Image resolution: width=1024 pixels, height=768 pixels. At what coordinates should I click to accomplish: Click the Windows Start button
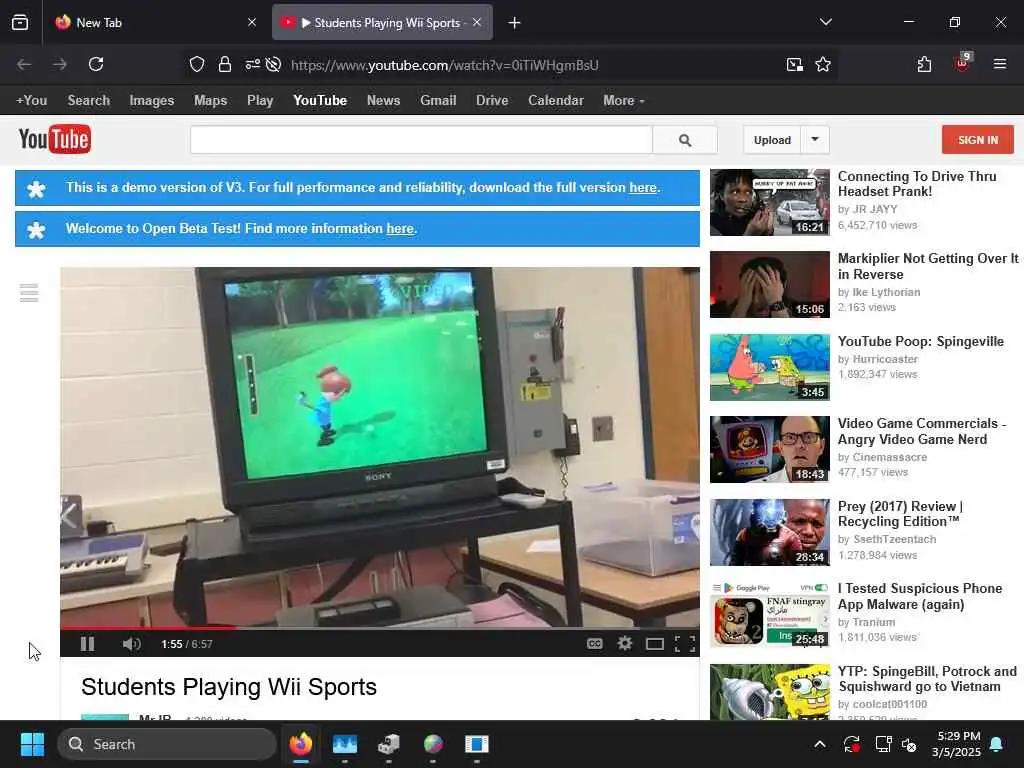click(32, 744)
